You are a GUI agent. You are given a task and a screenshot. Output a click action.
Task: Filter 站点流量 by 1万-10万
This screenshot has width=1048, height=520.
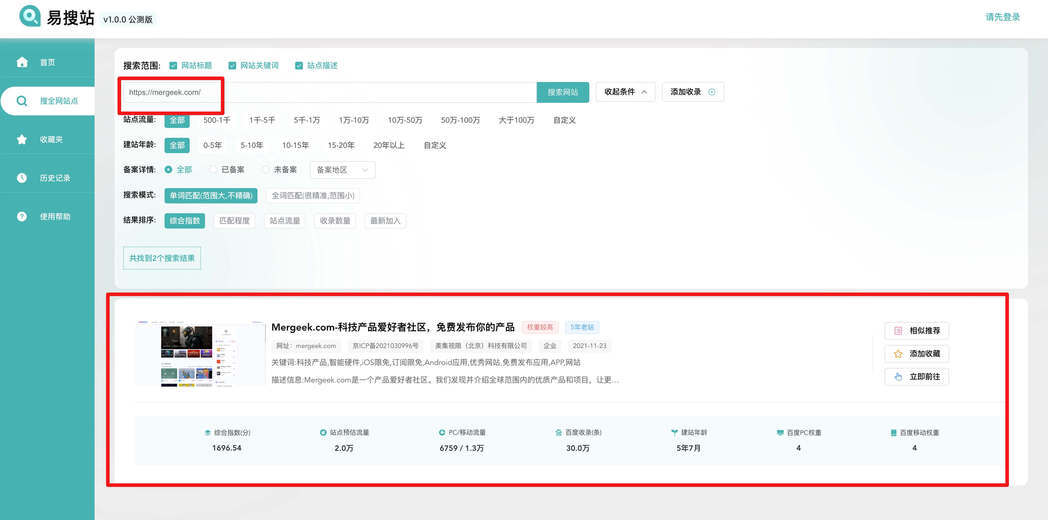tap(354, 120)
